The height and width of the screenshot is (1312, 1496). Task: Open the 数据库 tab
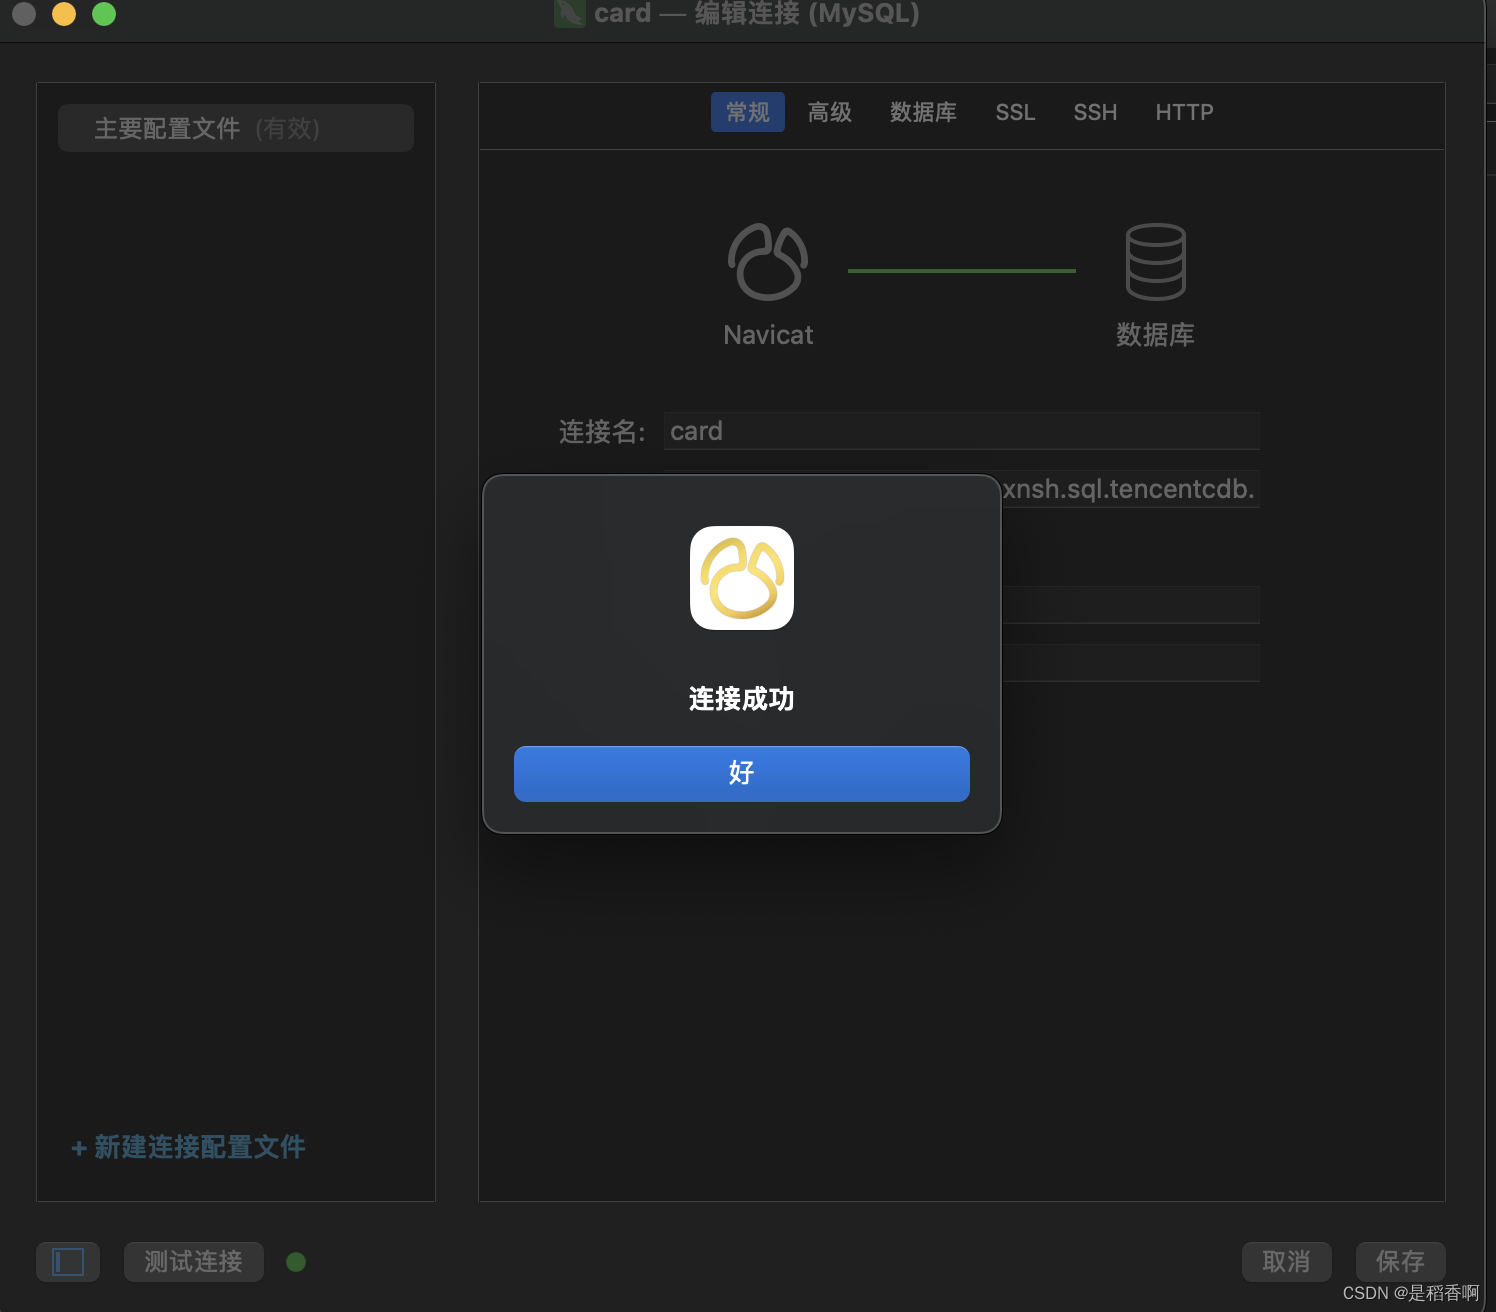point(923,112)
